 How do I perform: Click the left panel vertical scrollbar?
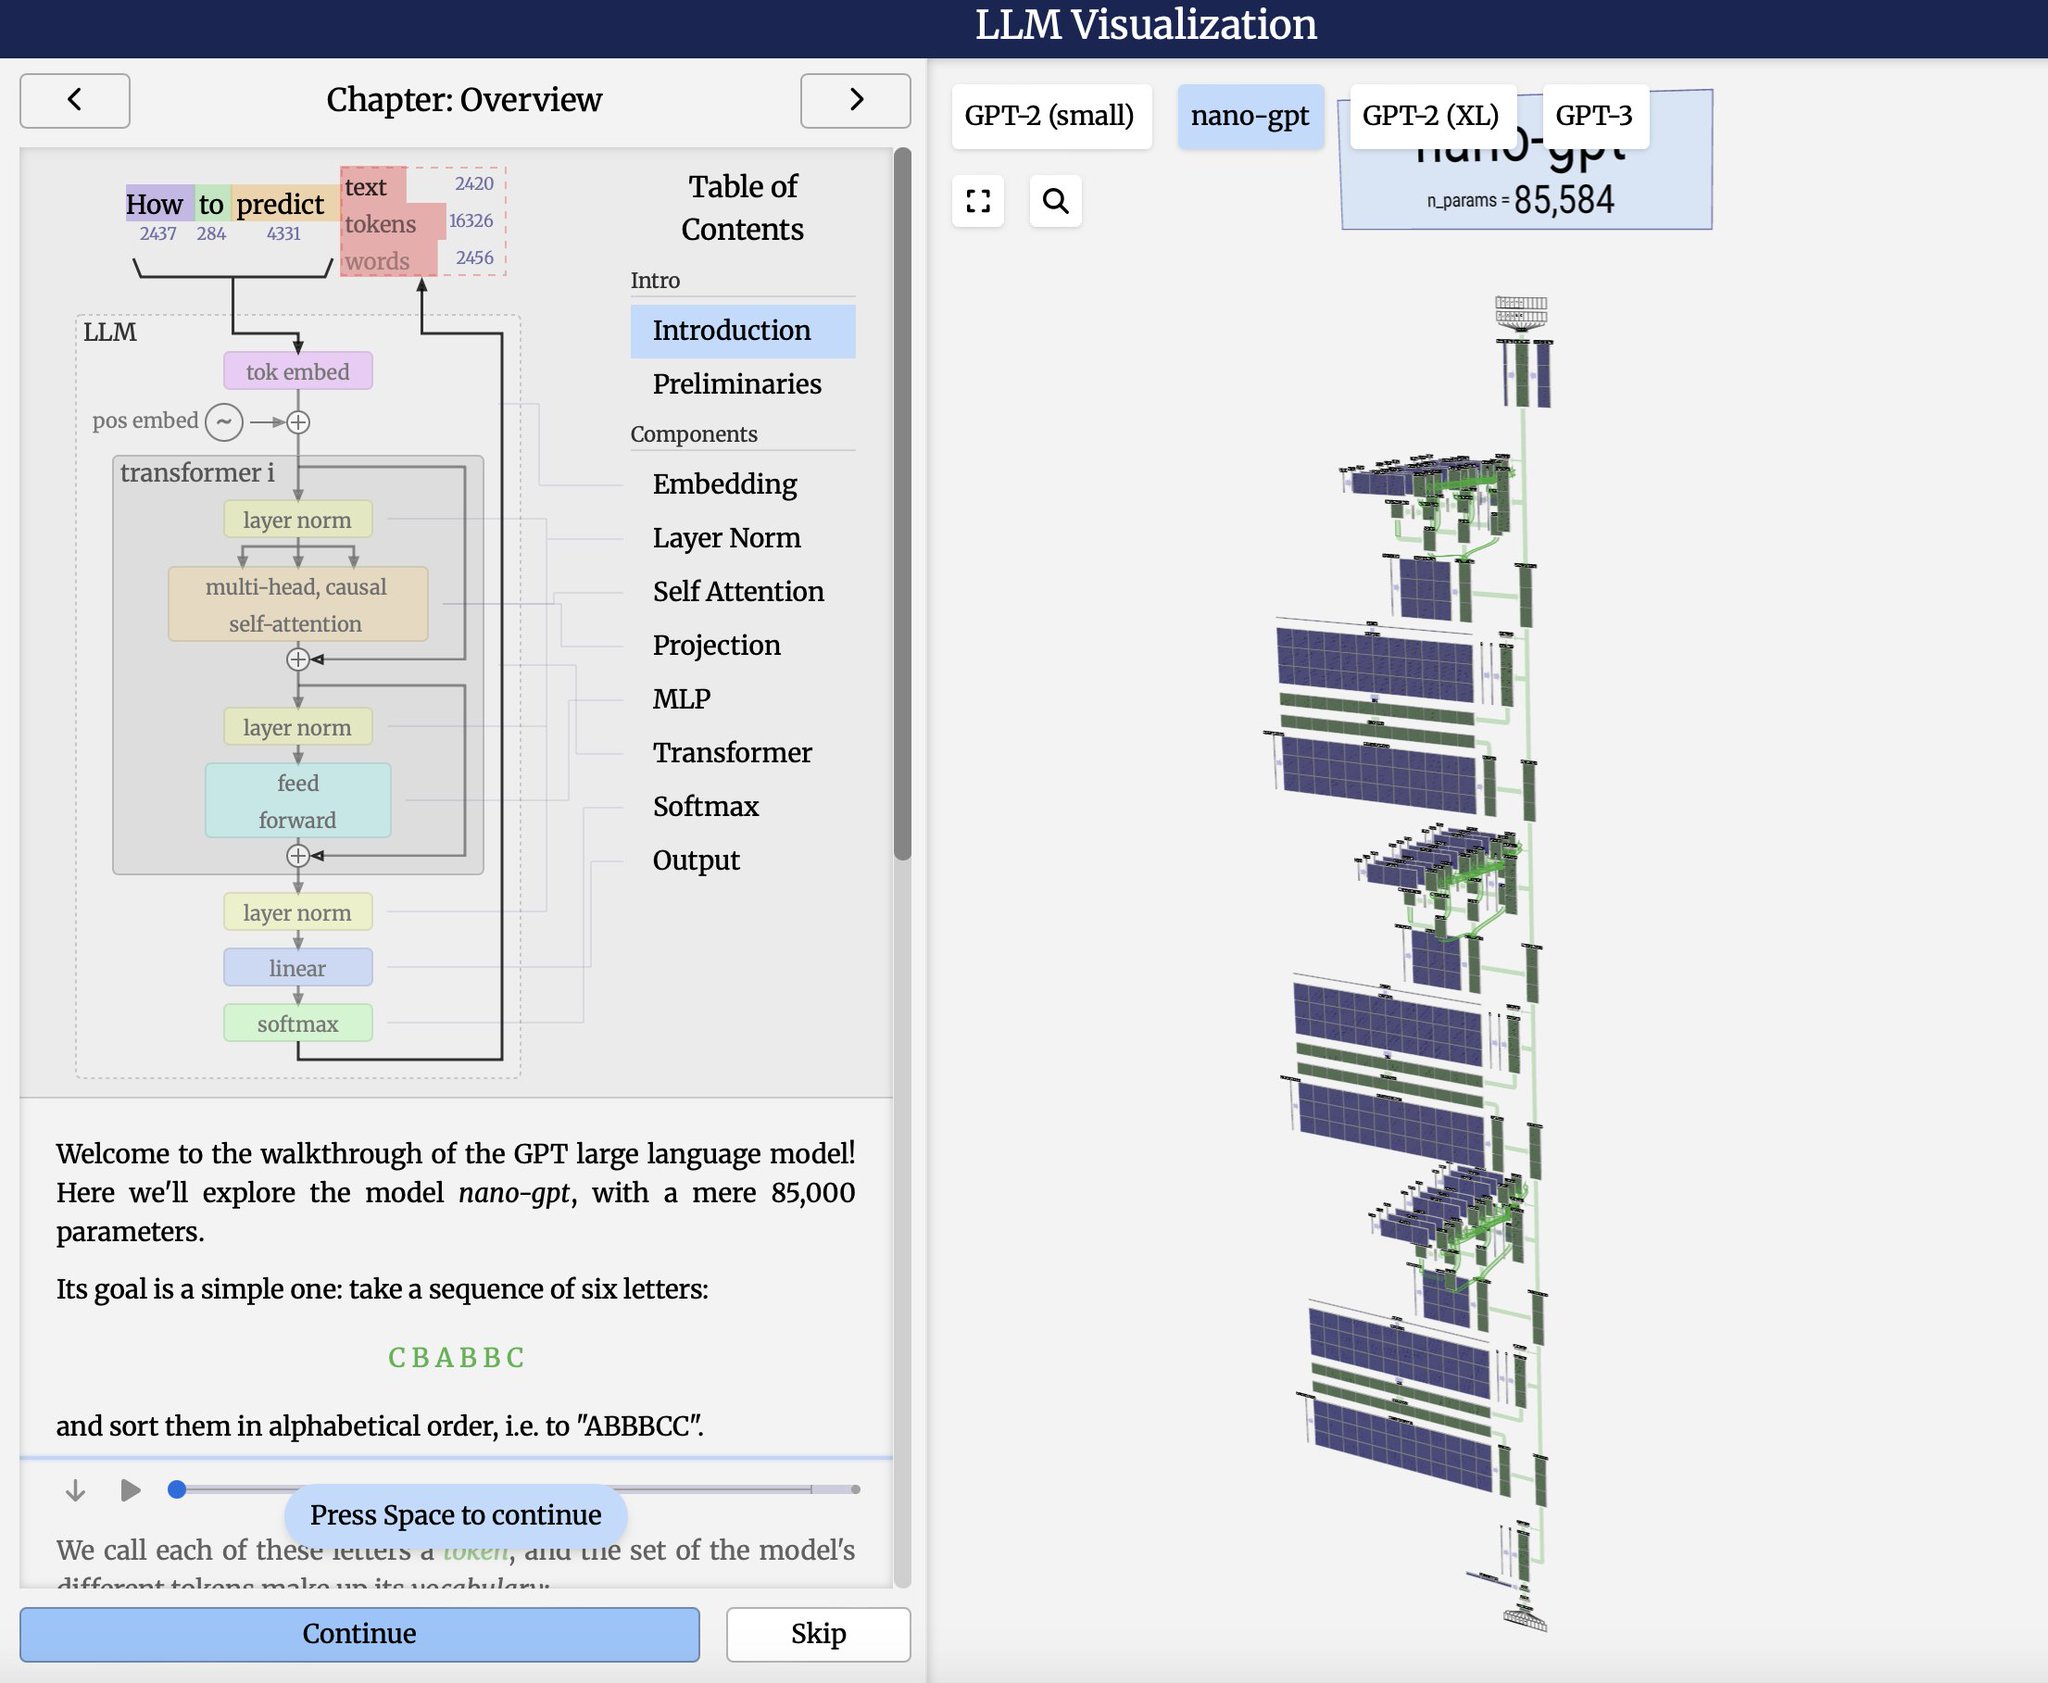pyautogui.click(x=902, y=504)
